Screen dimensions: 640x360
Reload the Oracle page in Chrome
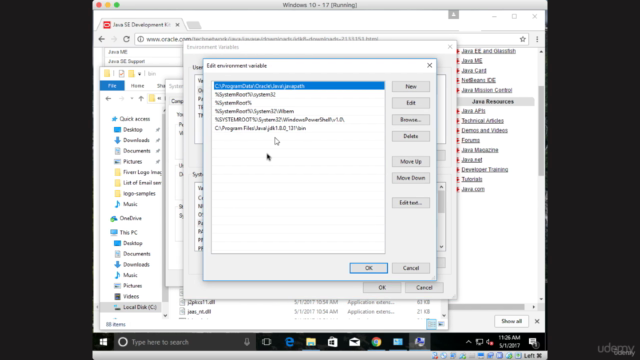[127, 39]
